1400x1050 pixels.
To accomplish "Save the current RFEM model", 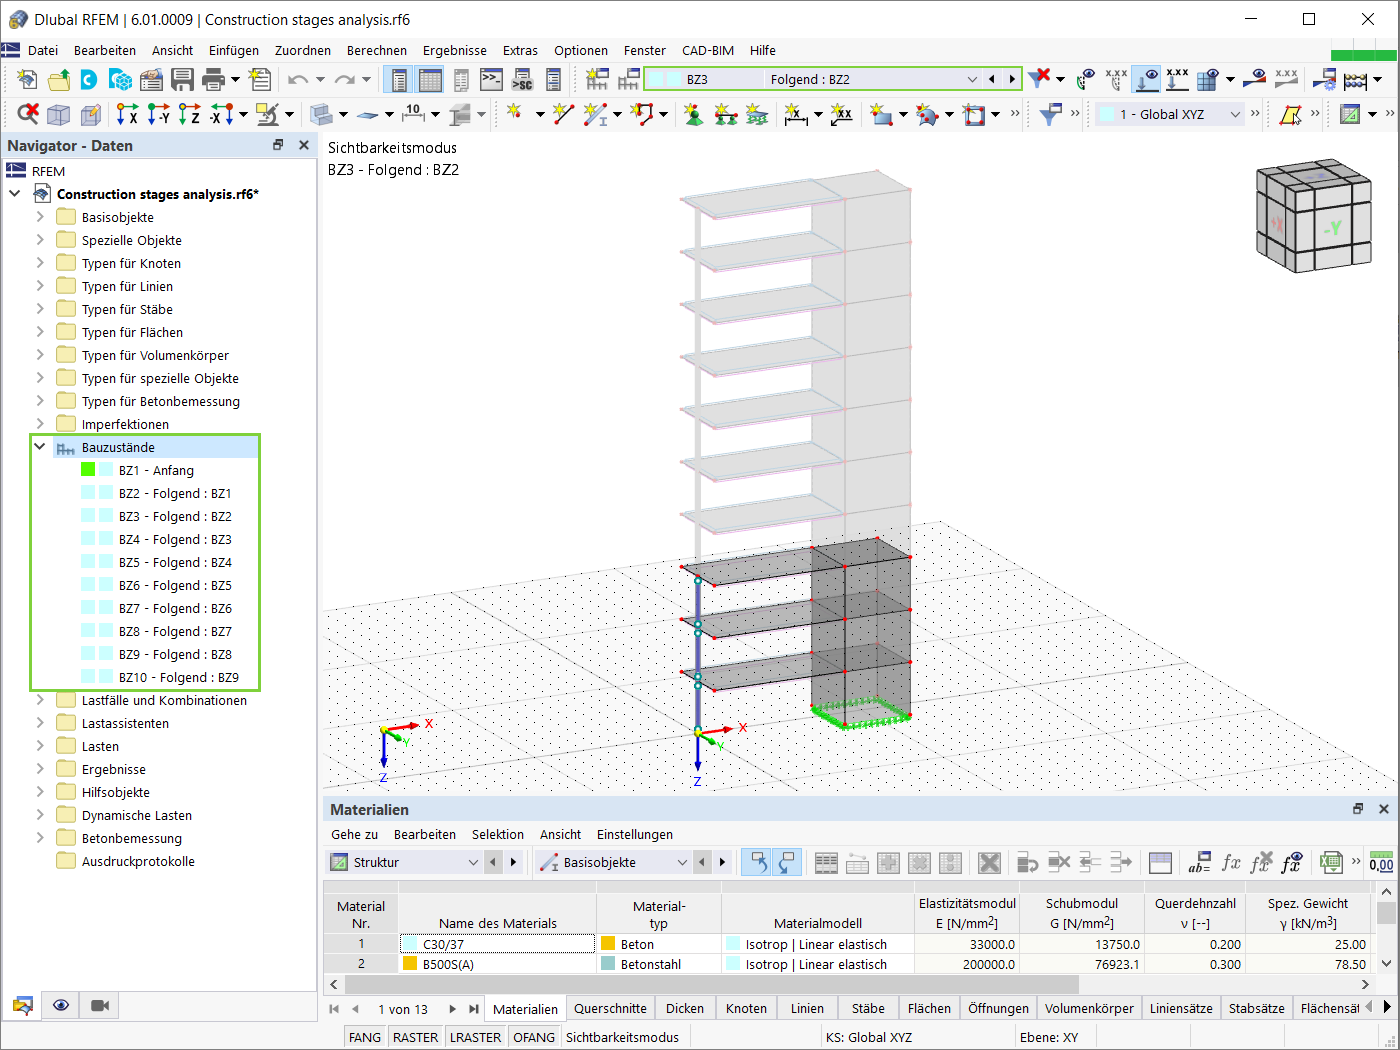I will 183,79.
